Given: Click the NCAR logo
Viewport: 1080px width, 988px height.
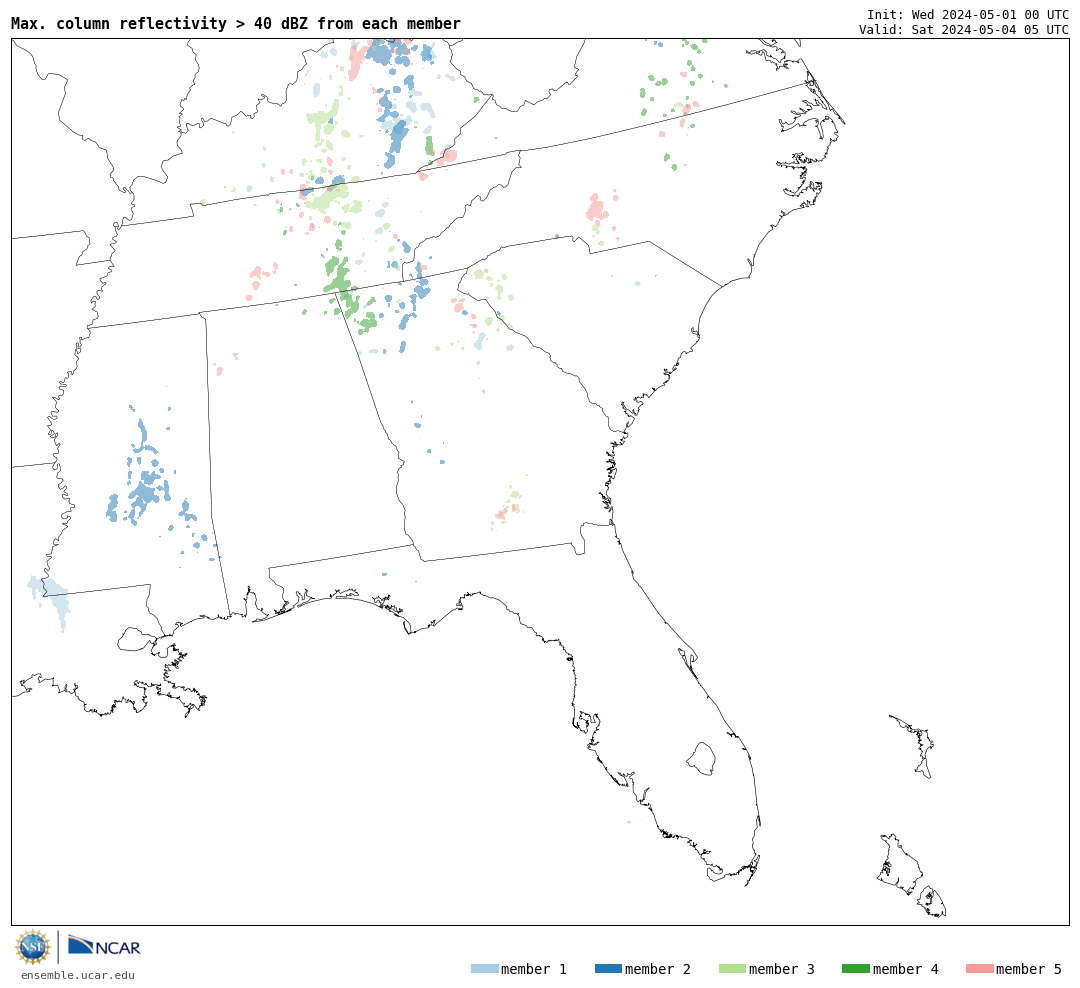Looking at the screenshot, I should (104, 945).
